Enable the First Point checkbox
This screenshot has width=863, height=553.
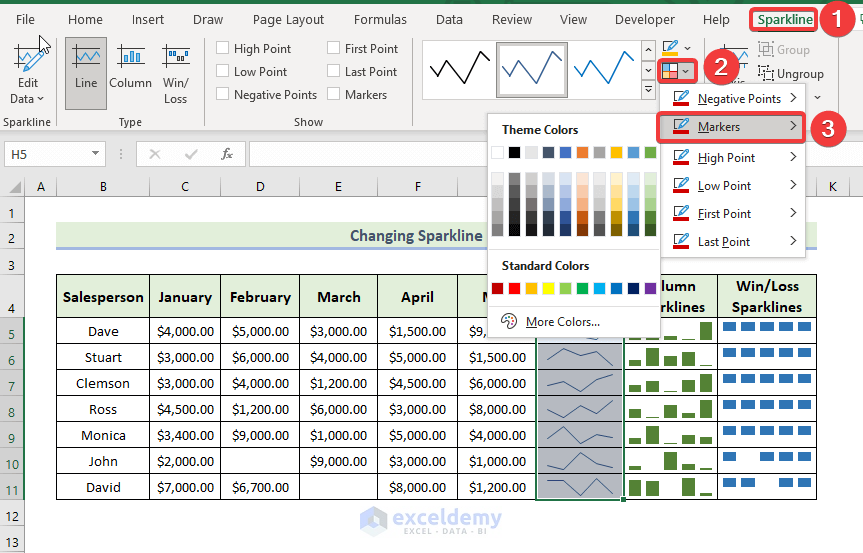pos(333,48)
